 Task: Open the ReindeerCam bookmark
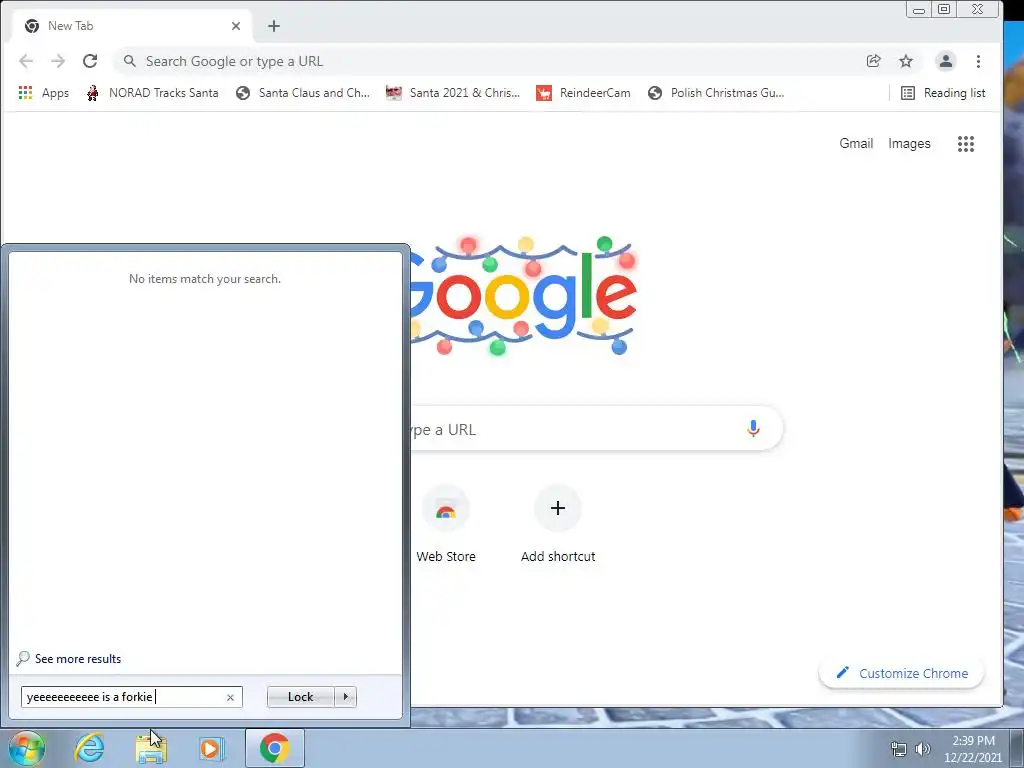(x=583, y=93)
